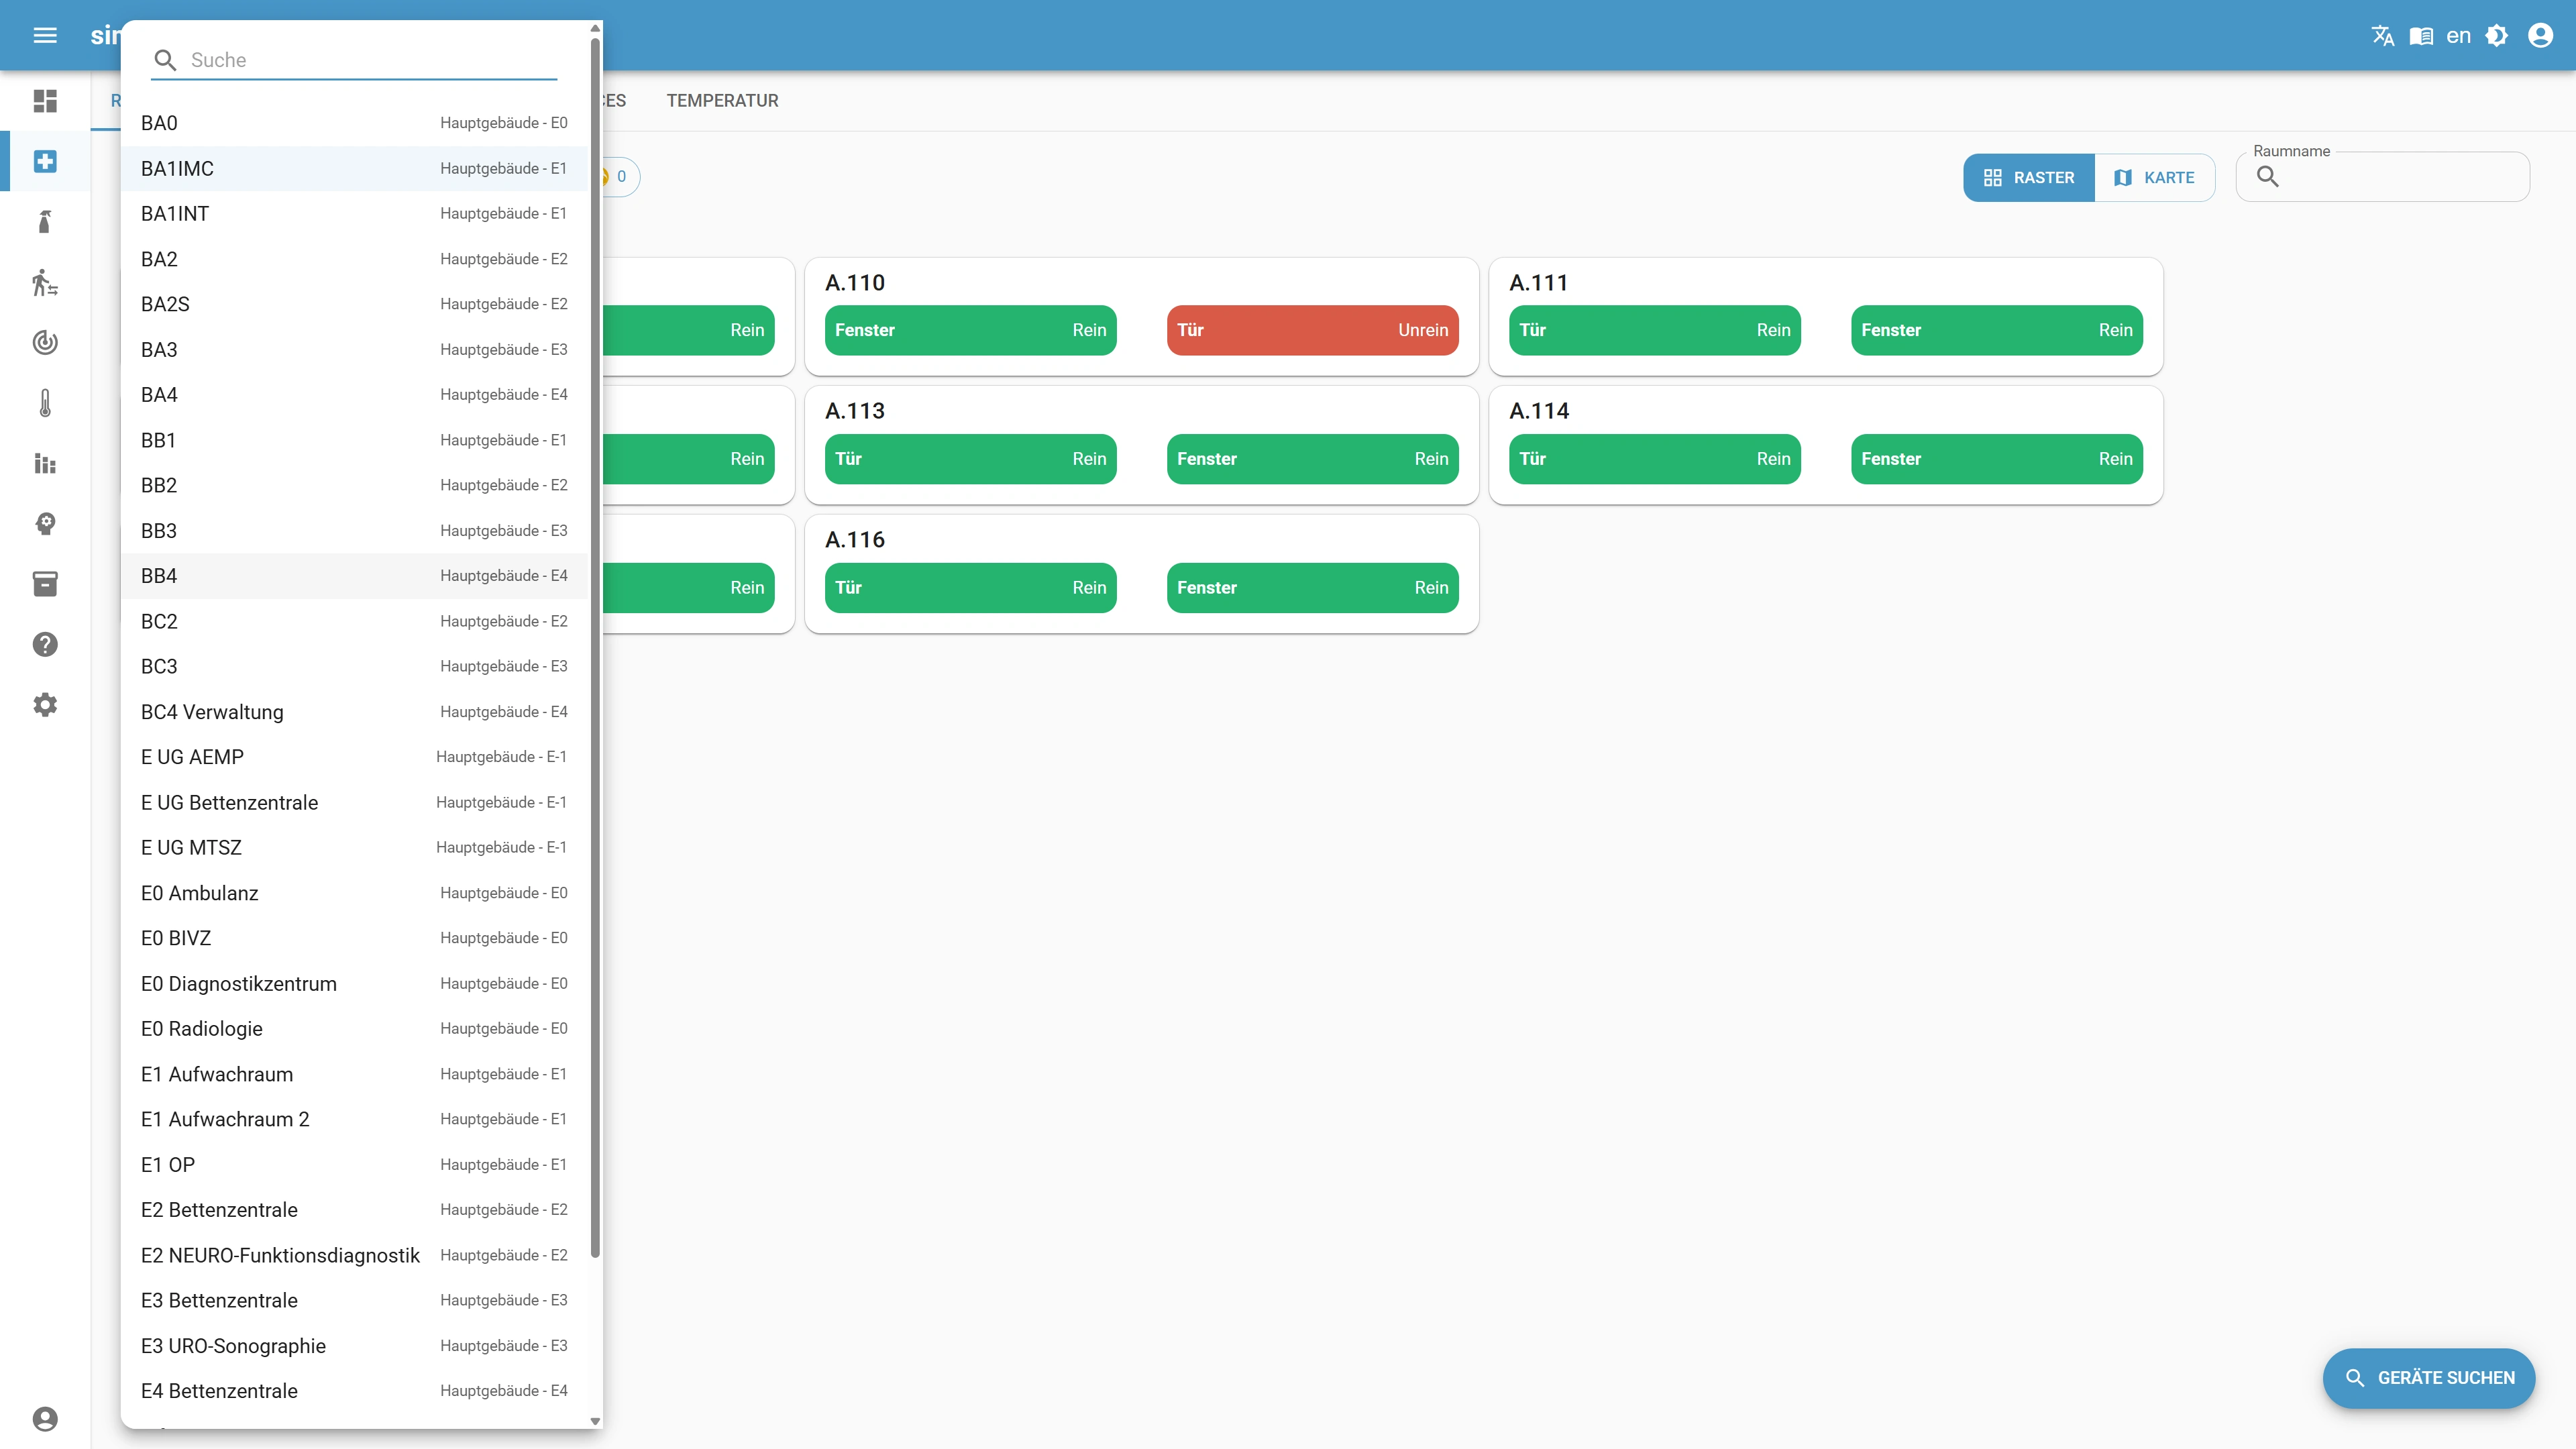Click the GERÄTE SUCHEN button
The height and width of the screenshot is (1449, 2576).
tap(2428, 1378)
